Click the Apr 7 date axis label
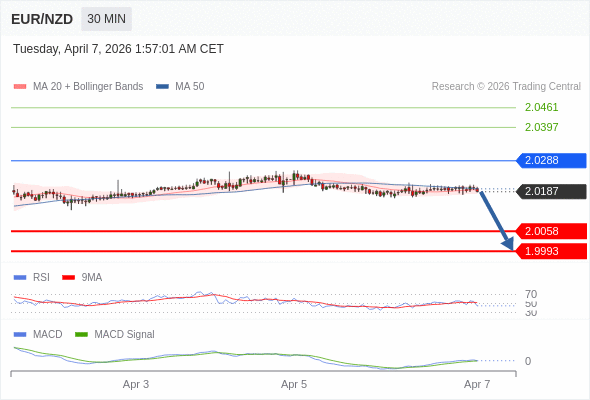This screenshot has width=590, height=400. tap(477, 384)
